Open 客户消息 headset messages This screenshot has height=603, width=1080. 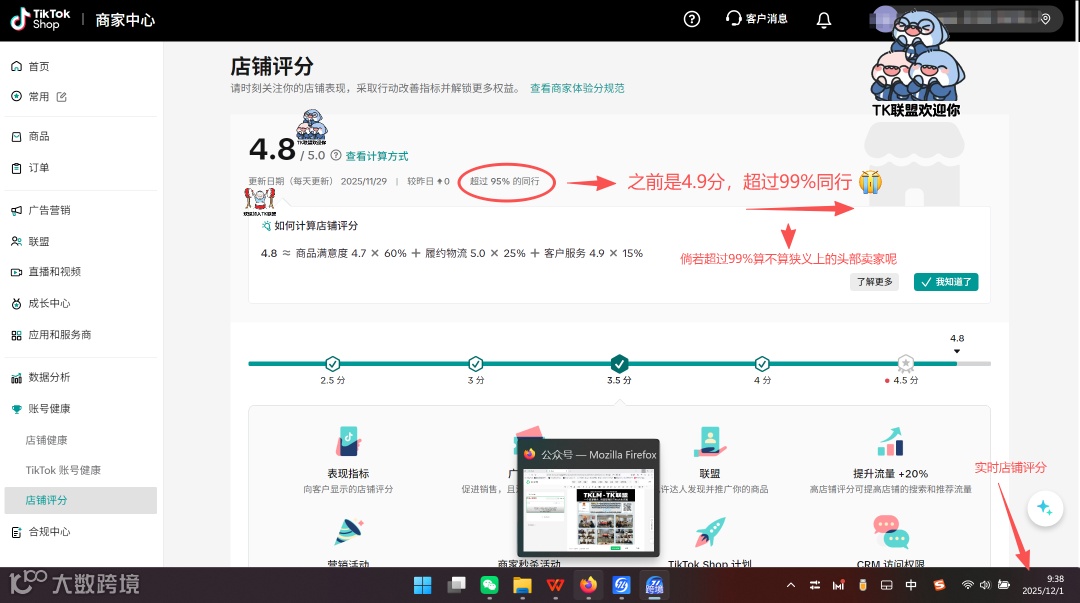pos(756,19)
